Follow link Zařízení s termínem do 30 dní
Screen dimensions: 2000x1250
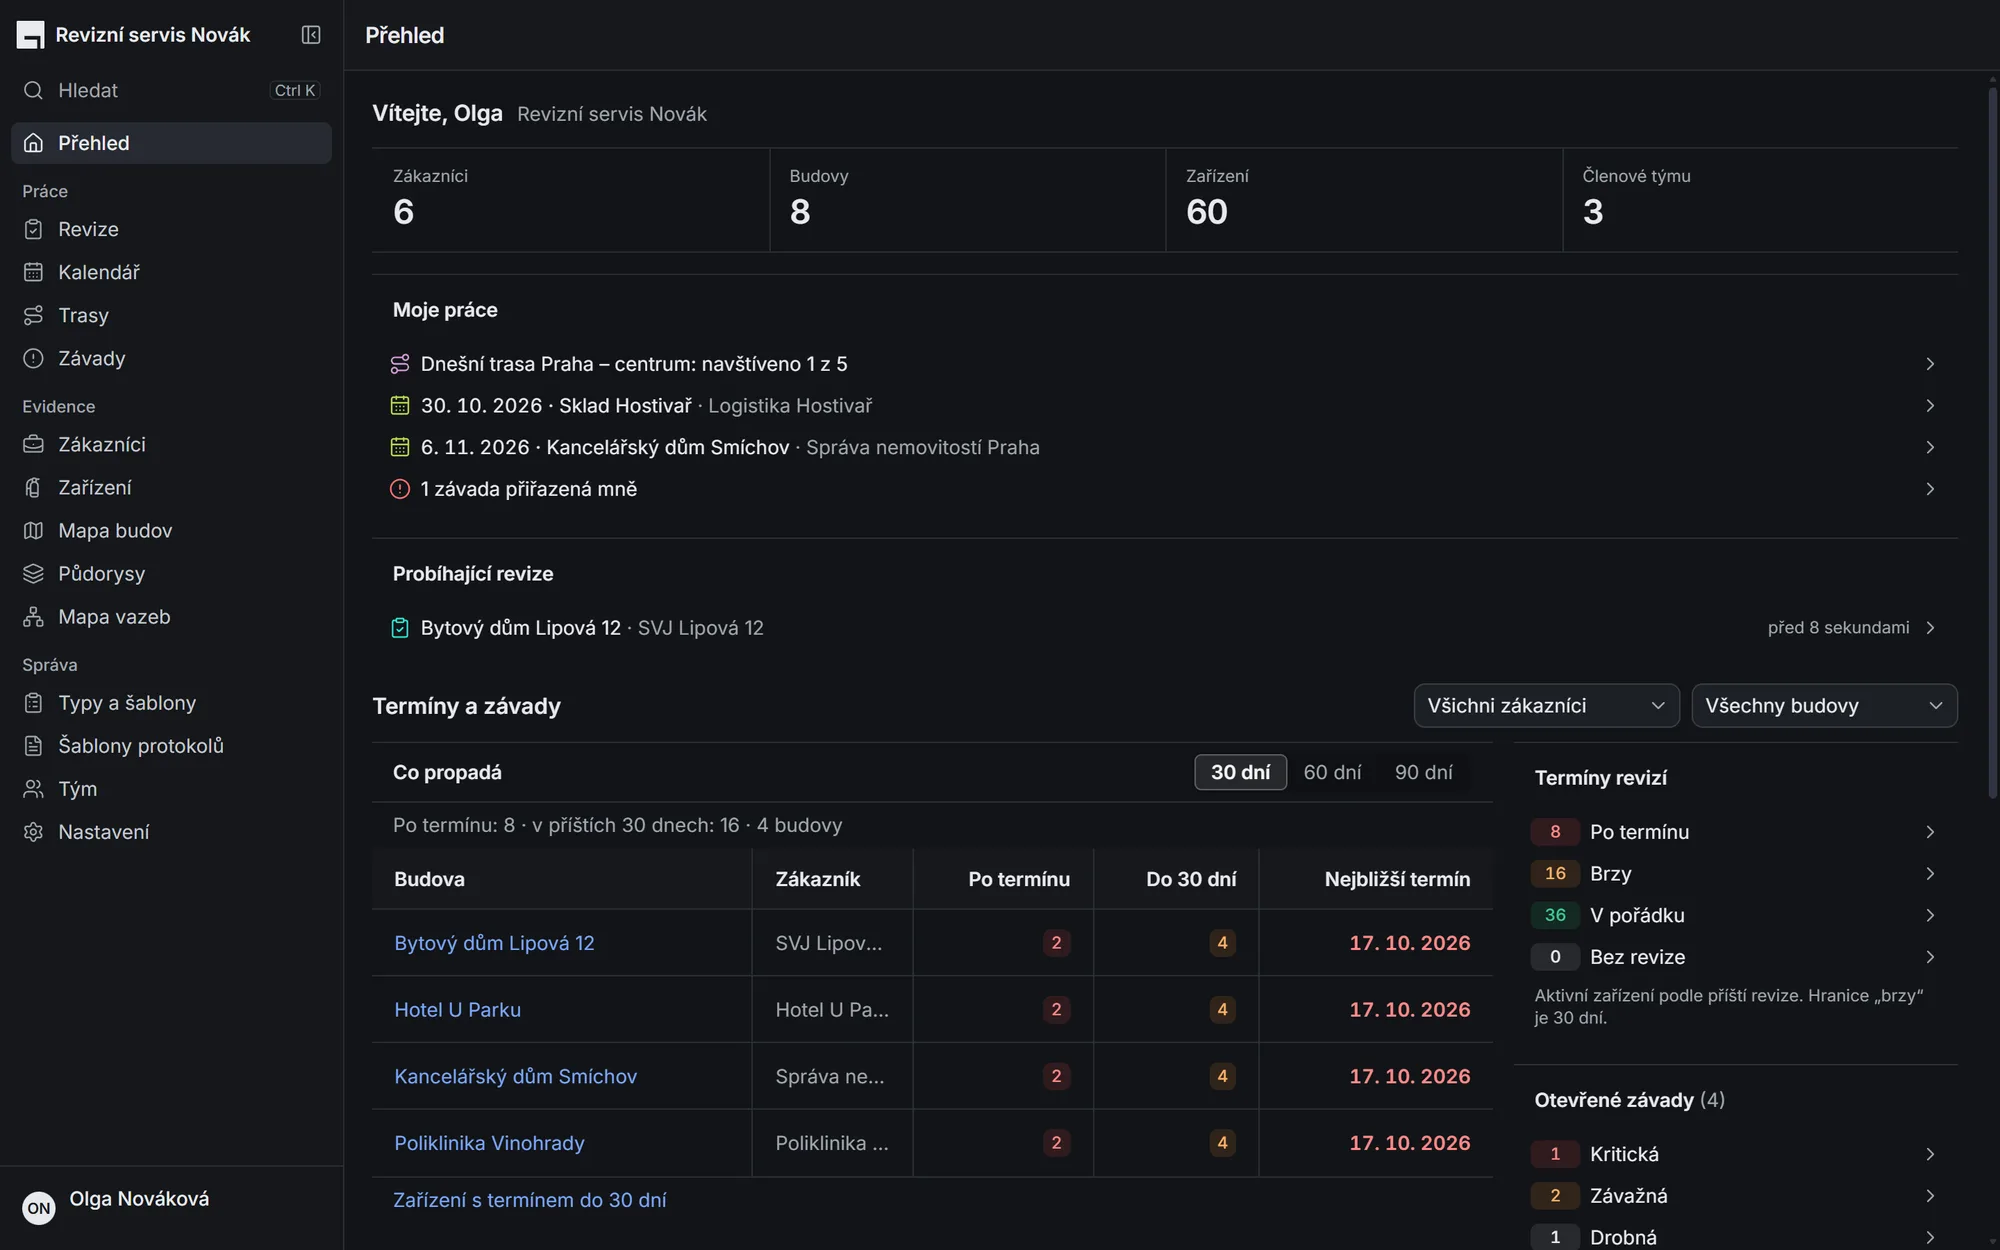coord(529,1200)
